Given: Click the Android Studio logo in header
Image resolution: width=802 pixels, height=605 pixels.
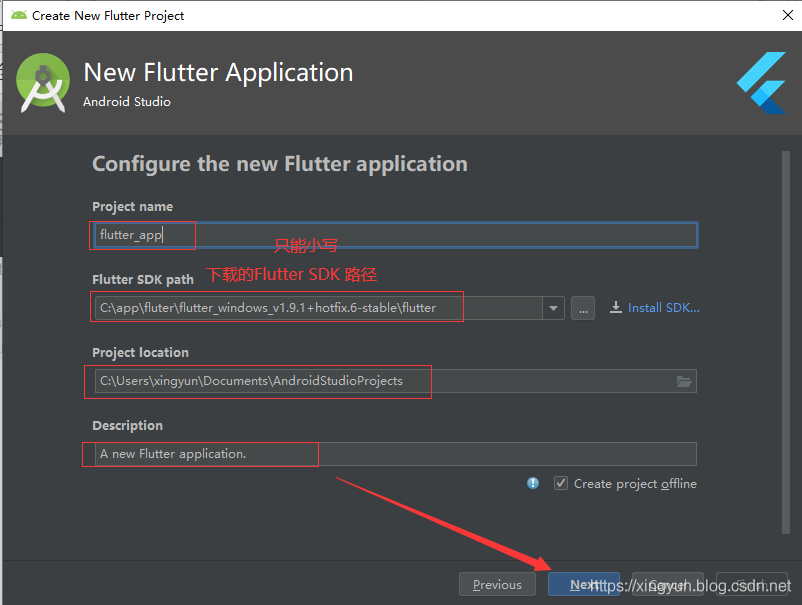Looking at the screenshot, I should click(x=43, y=83).
